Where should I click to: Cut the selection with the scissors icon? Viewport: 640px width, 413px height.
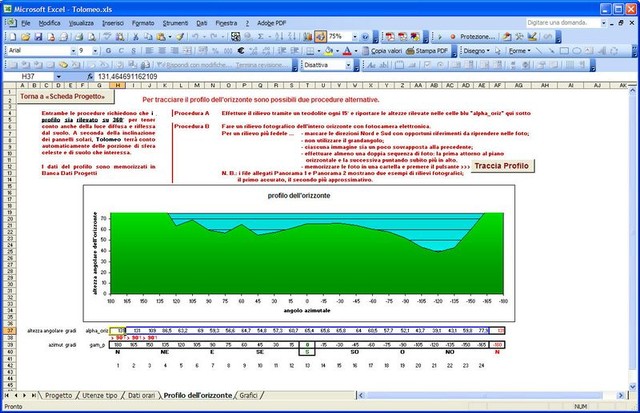point(136,37)
